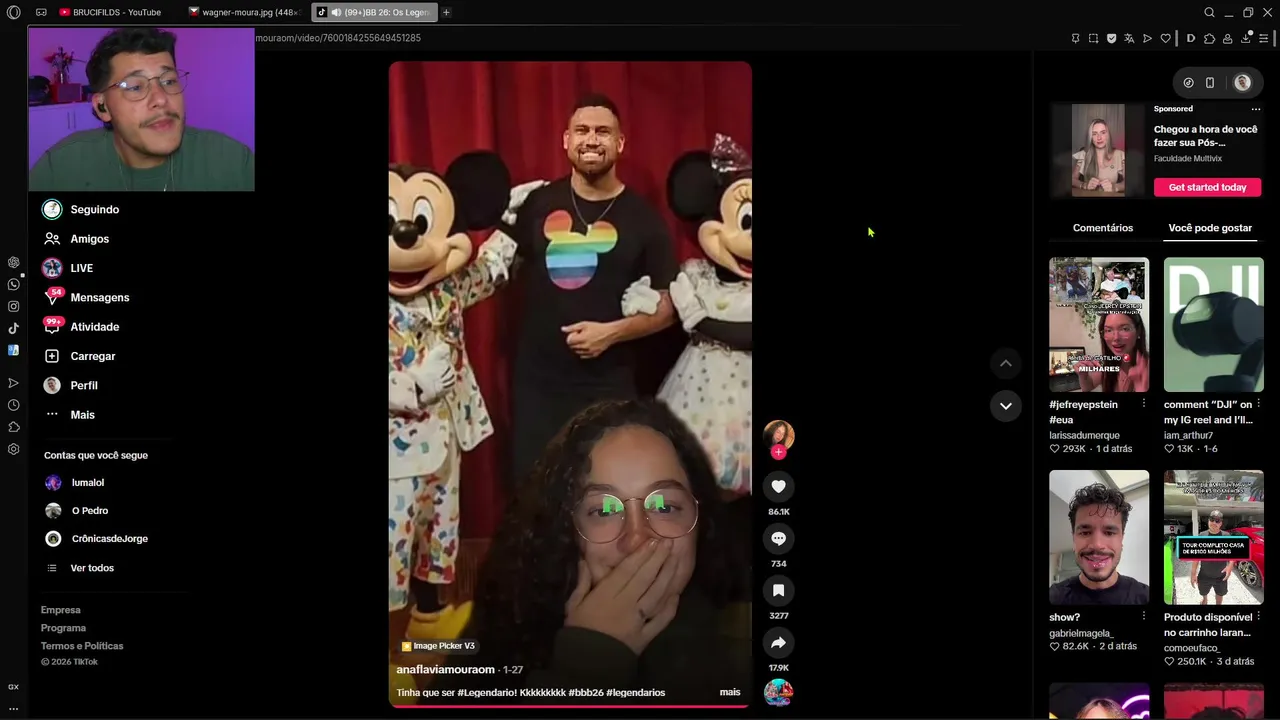The width and height of the screenshot is (1280, 720).
Task: Open followed account 'O Pedro'
Action: click(x=89, y=511)
